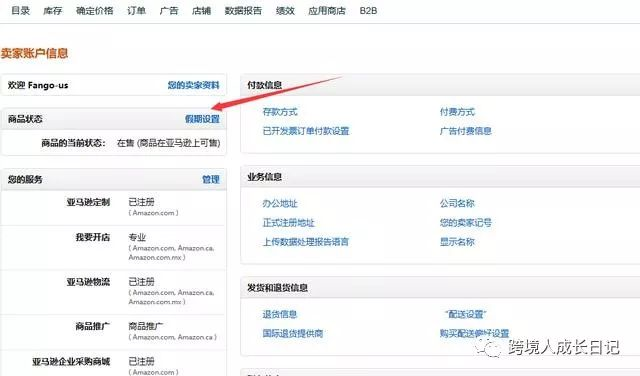This screenshot has width=640, height=376.
Task: Click the 亚马逊定制 service row label
Action: pyautogui.click(x=88, y=202)
